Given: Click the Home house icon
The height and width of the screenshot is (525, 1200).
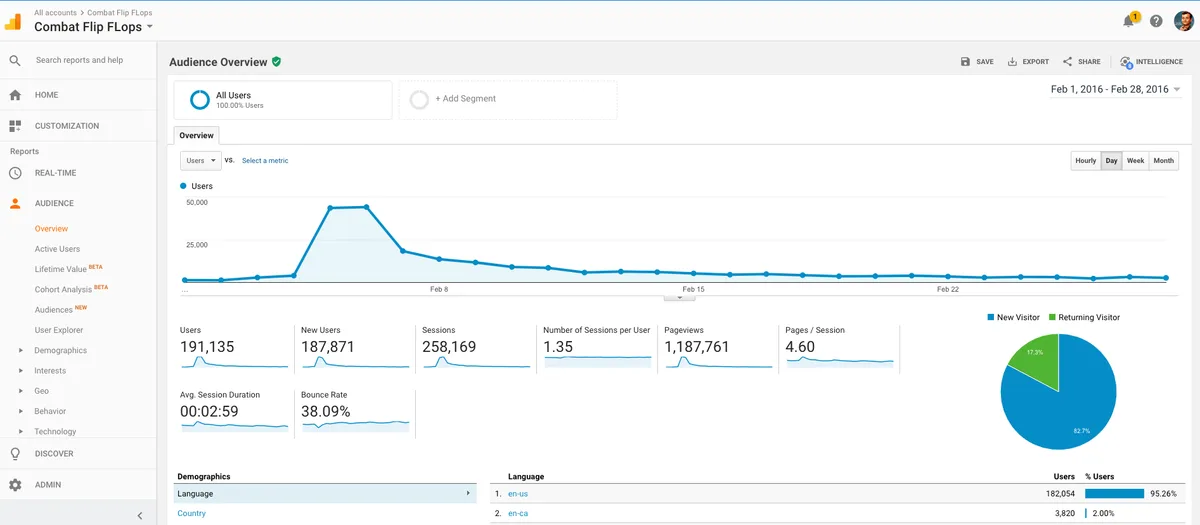Looking at the screenshot, I should pyautogui.click(x=15, y=95).
